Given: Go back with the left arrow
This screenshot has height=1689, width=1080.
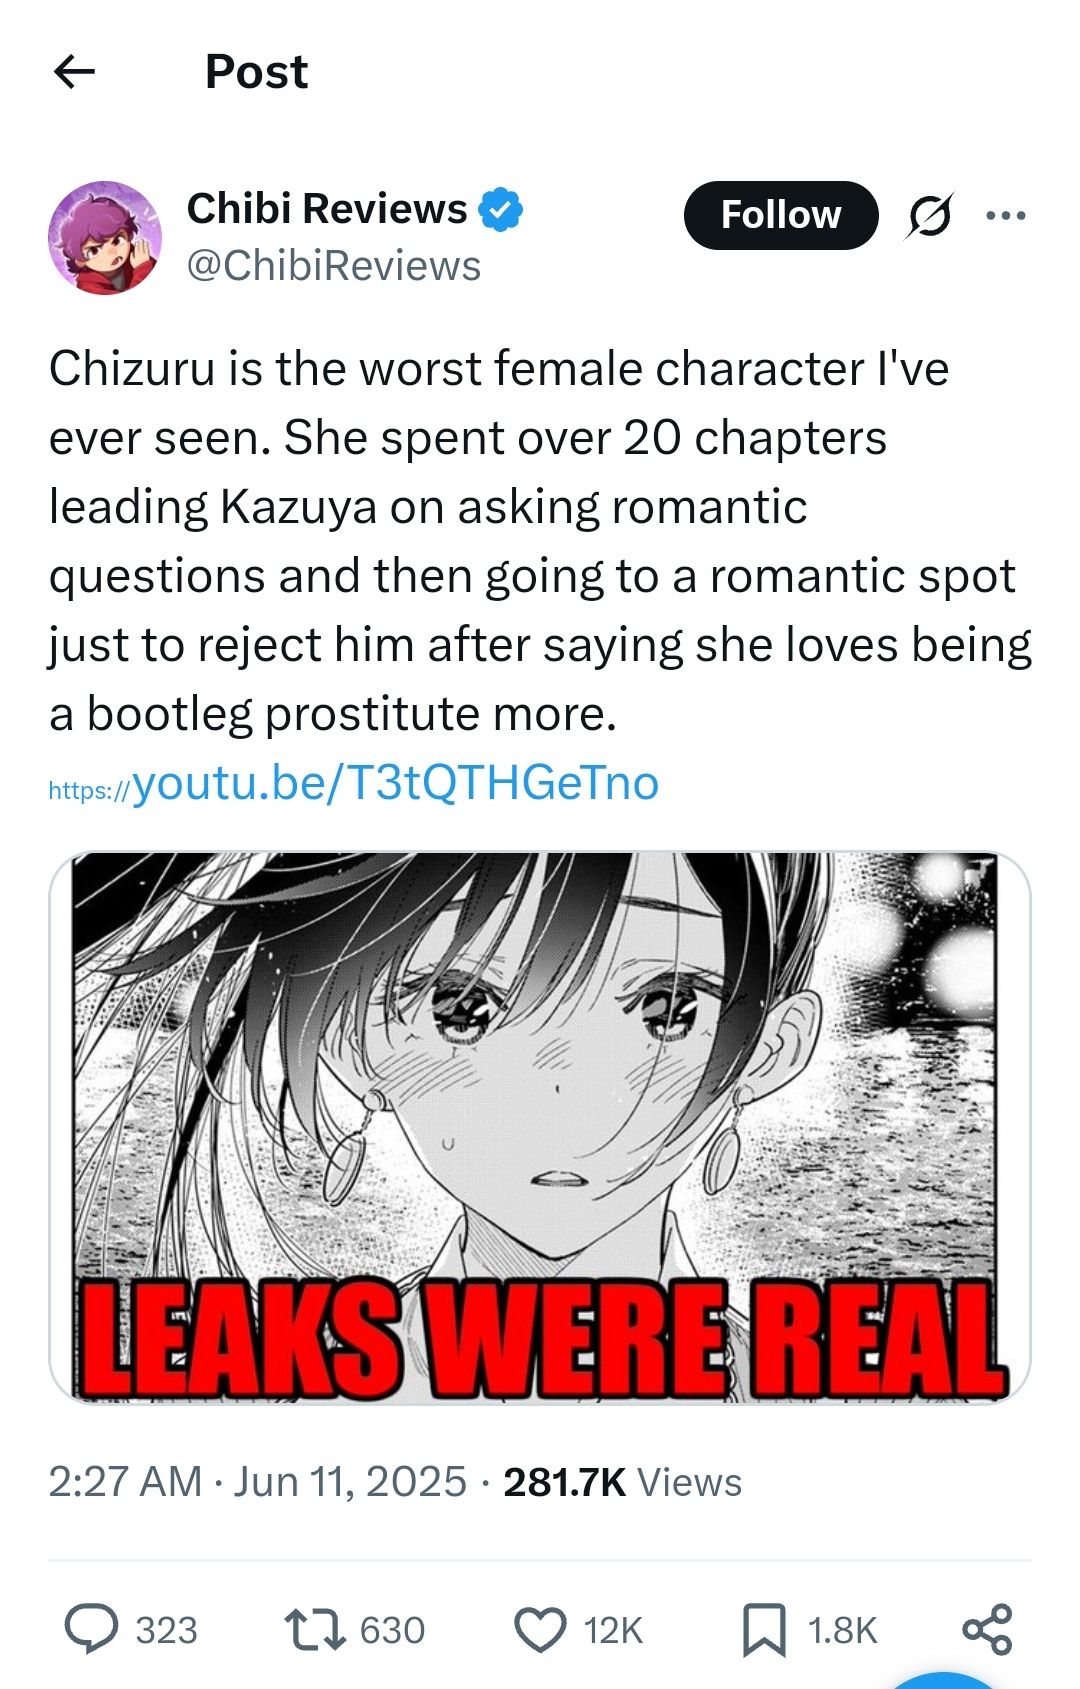Looking at the screenshot, I should coord(74,72).
